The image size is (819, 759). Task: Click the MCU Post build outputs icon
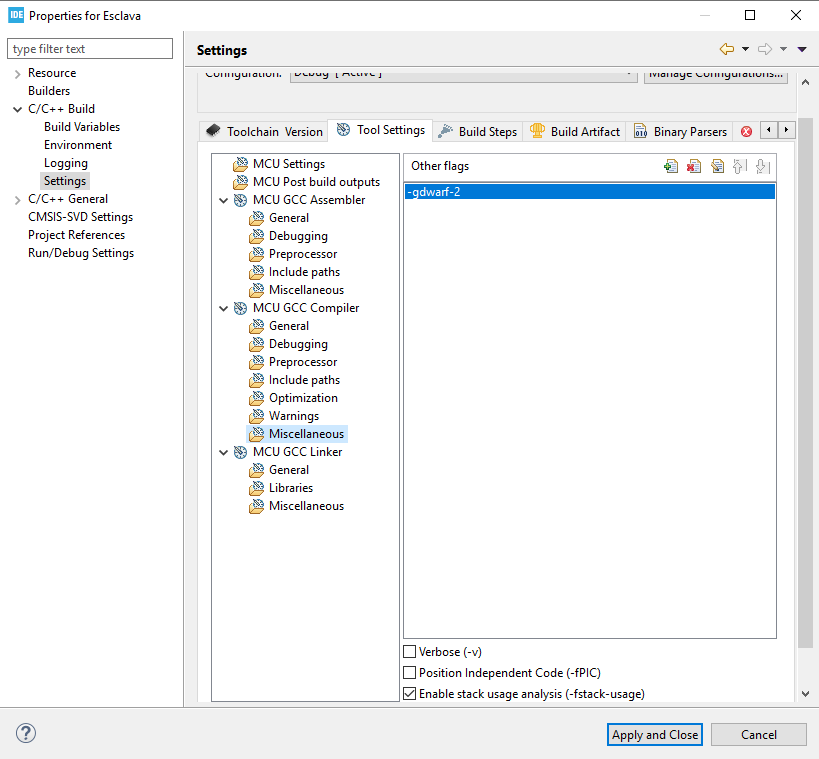point(240,182)
